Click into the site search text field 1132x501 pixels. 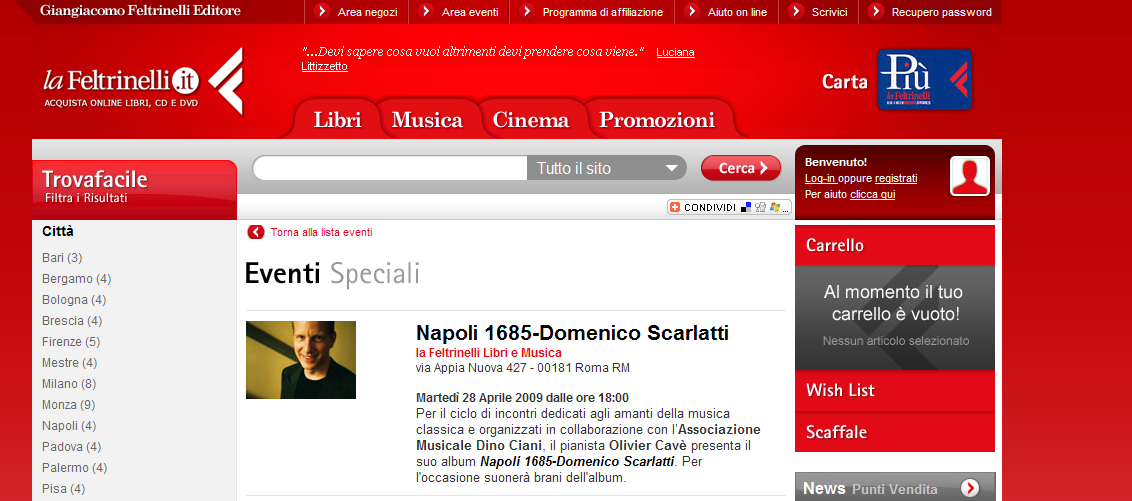tap(390, 168)
